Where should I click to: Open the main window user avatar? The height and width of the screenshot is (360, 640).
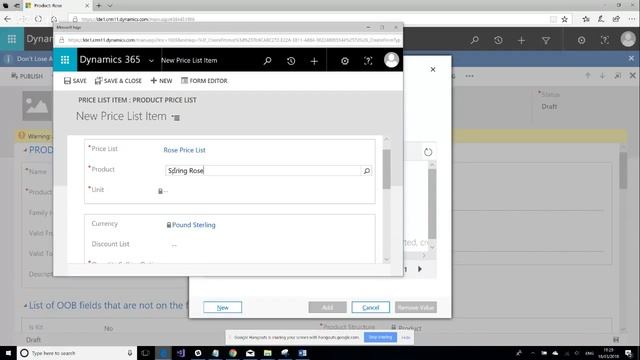[628, 39]
